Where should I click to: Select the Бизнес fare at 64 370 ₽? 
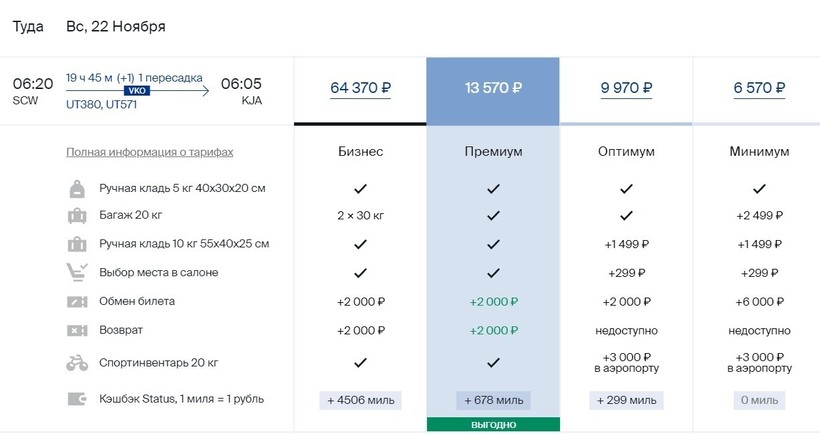click(x=360, y=88)
